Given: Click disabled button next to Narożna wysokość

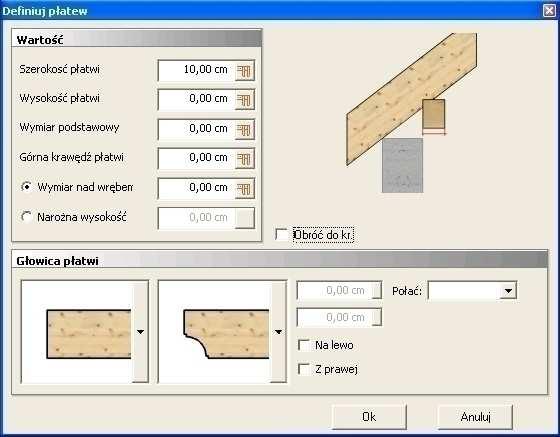Looking at the screenshot, I should point(245,218).
